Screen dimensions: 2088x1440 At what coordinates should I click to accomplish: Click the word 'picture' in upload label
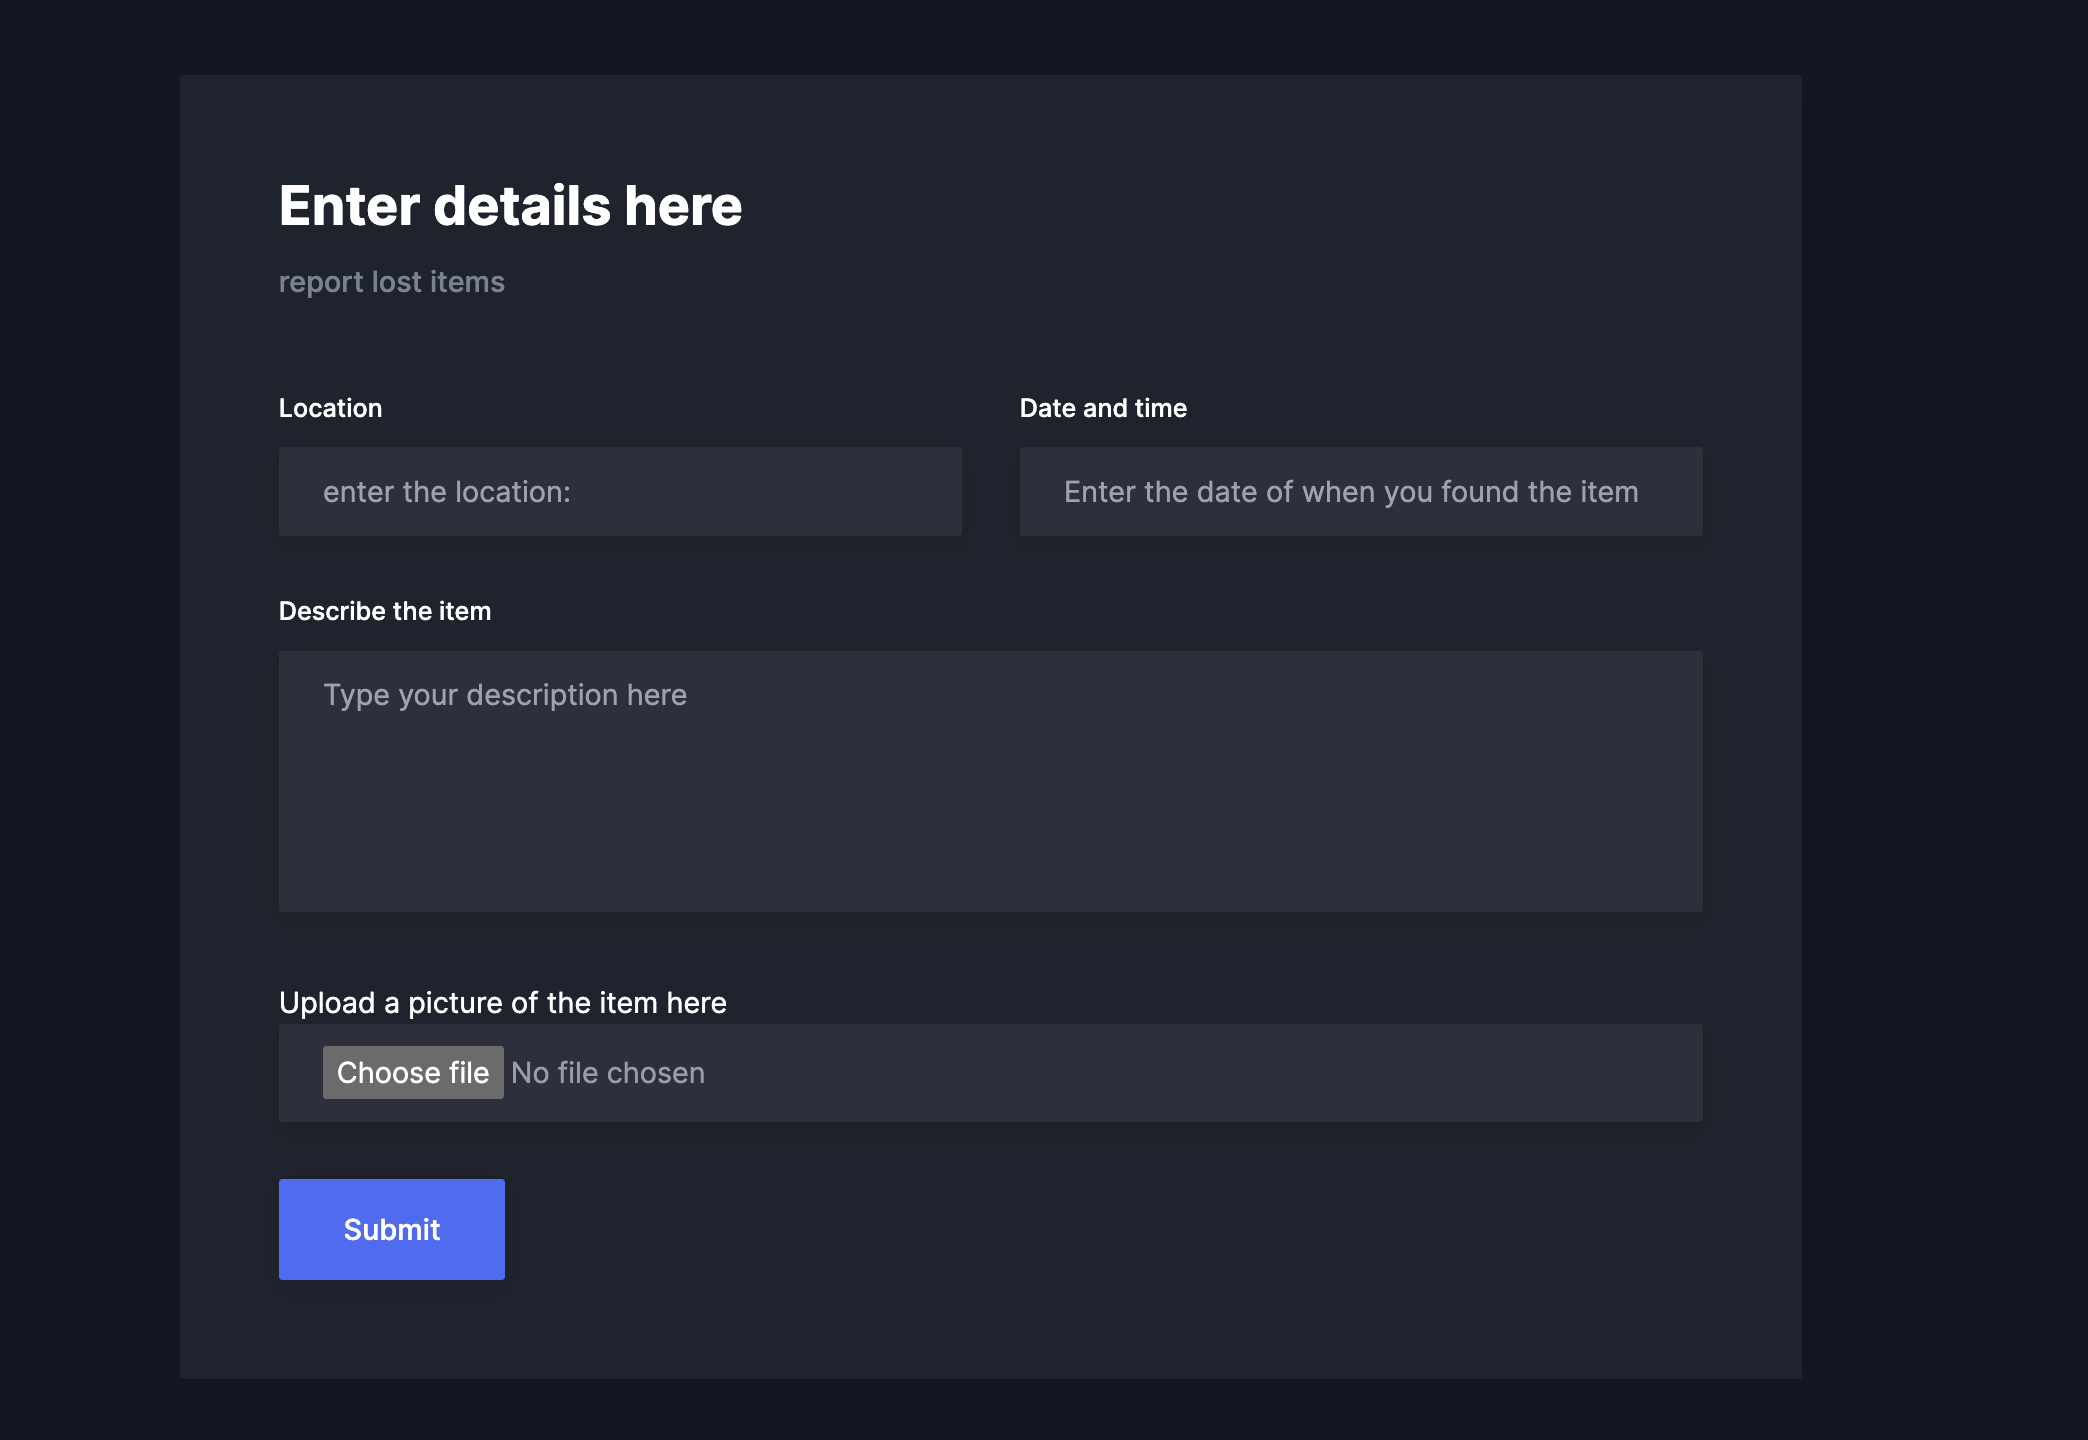pos(454,1003)
